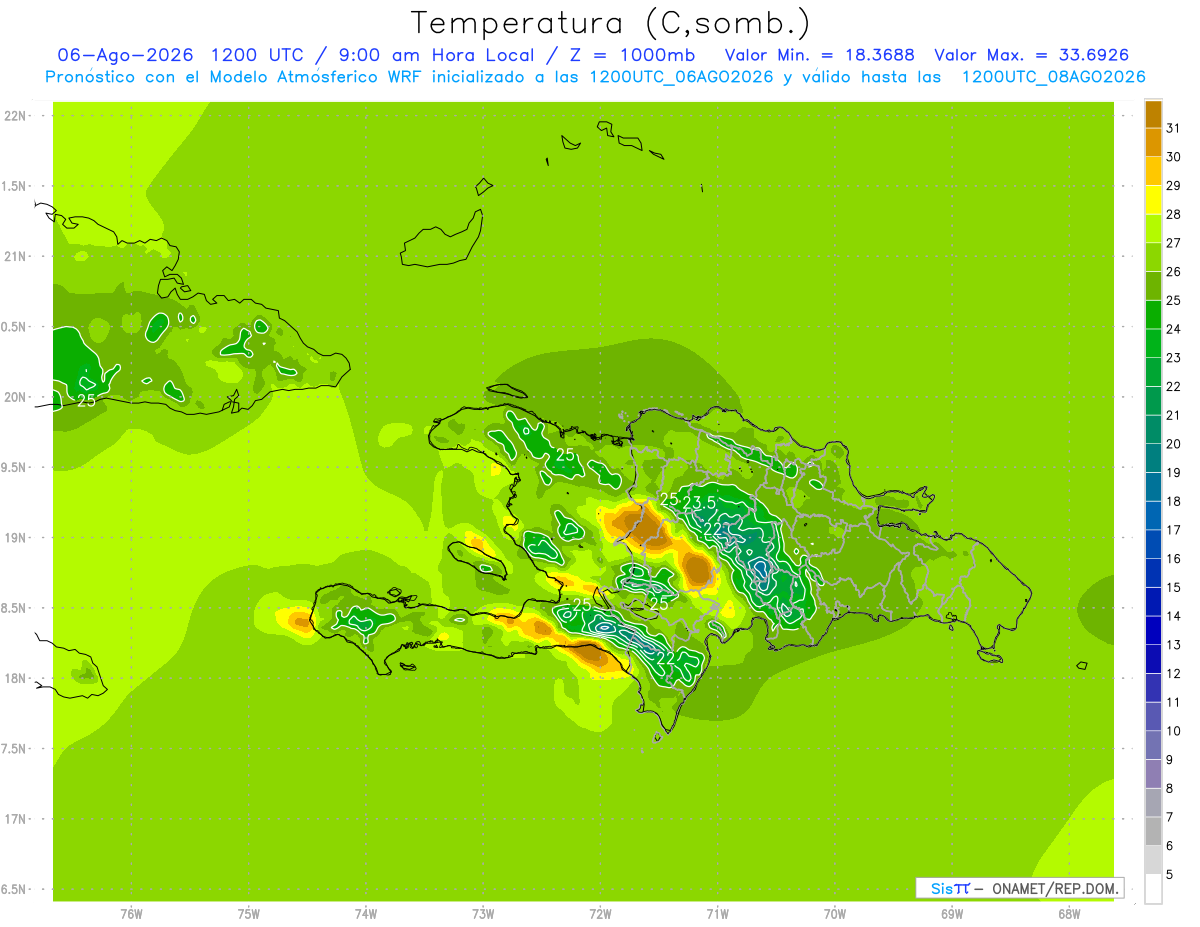Click the '71W' longitude axis label
The image size is (1200, 927).
click(x=717, y=914)
